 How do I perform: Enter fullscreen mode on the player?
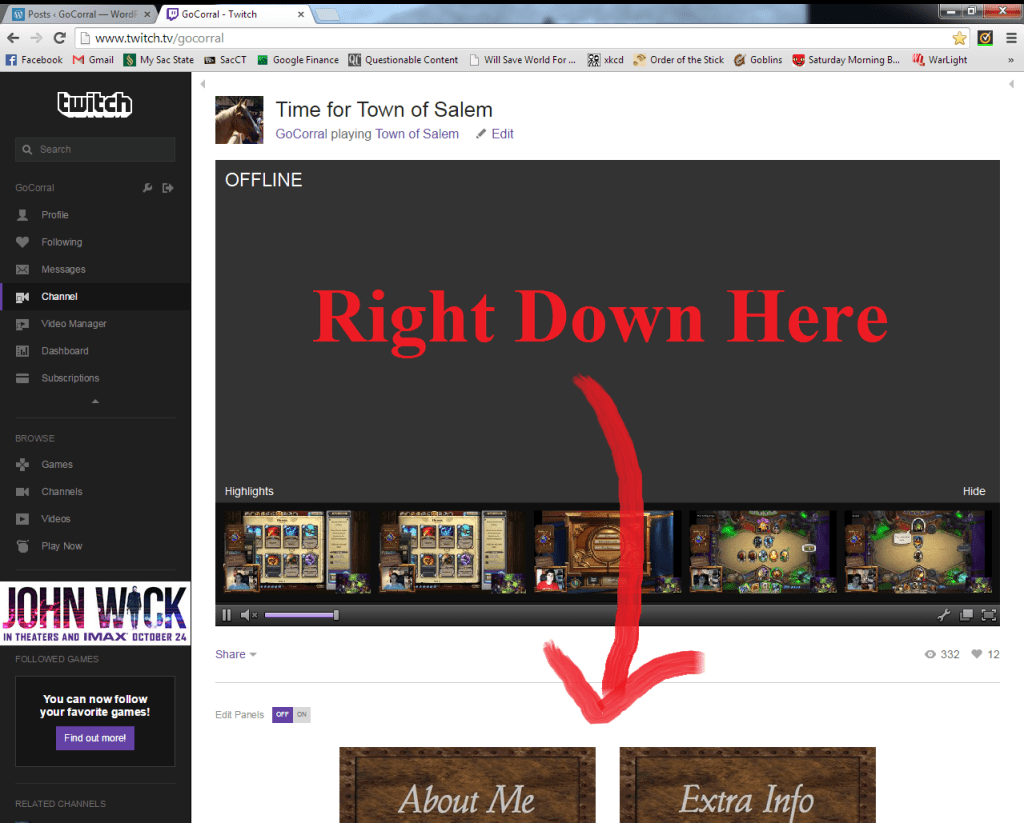pyautogui.click(x=988, y=615)
